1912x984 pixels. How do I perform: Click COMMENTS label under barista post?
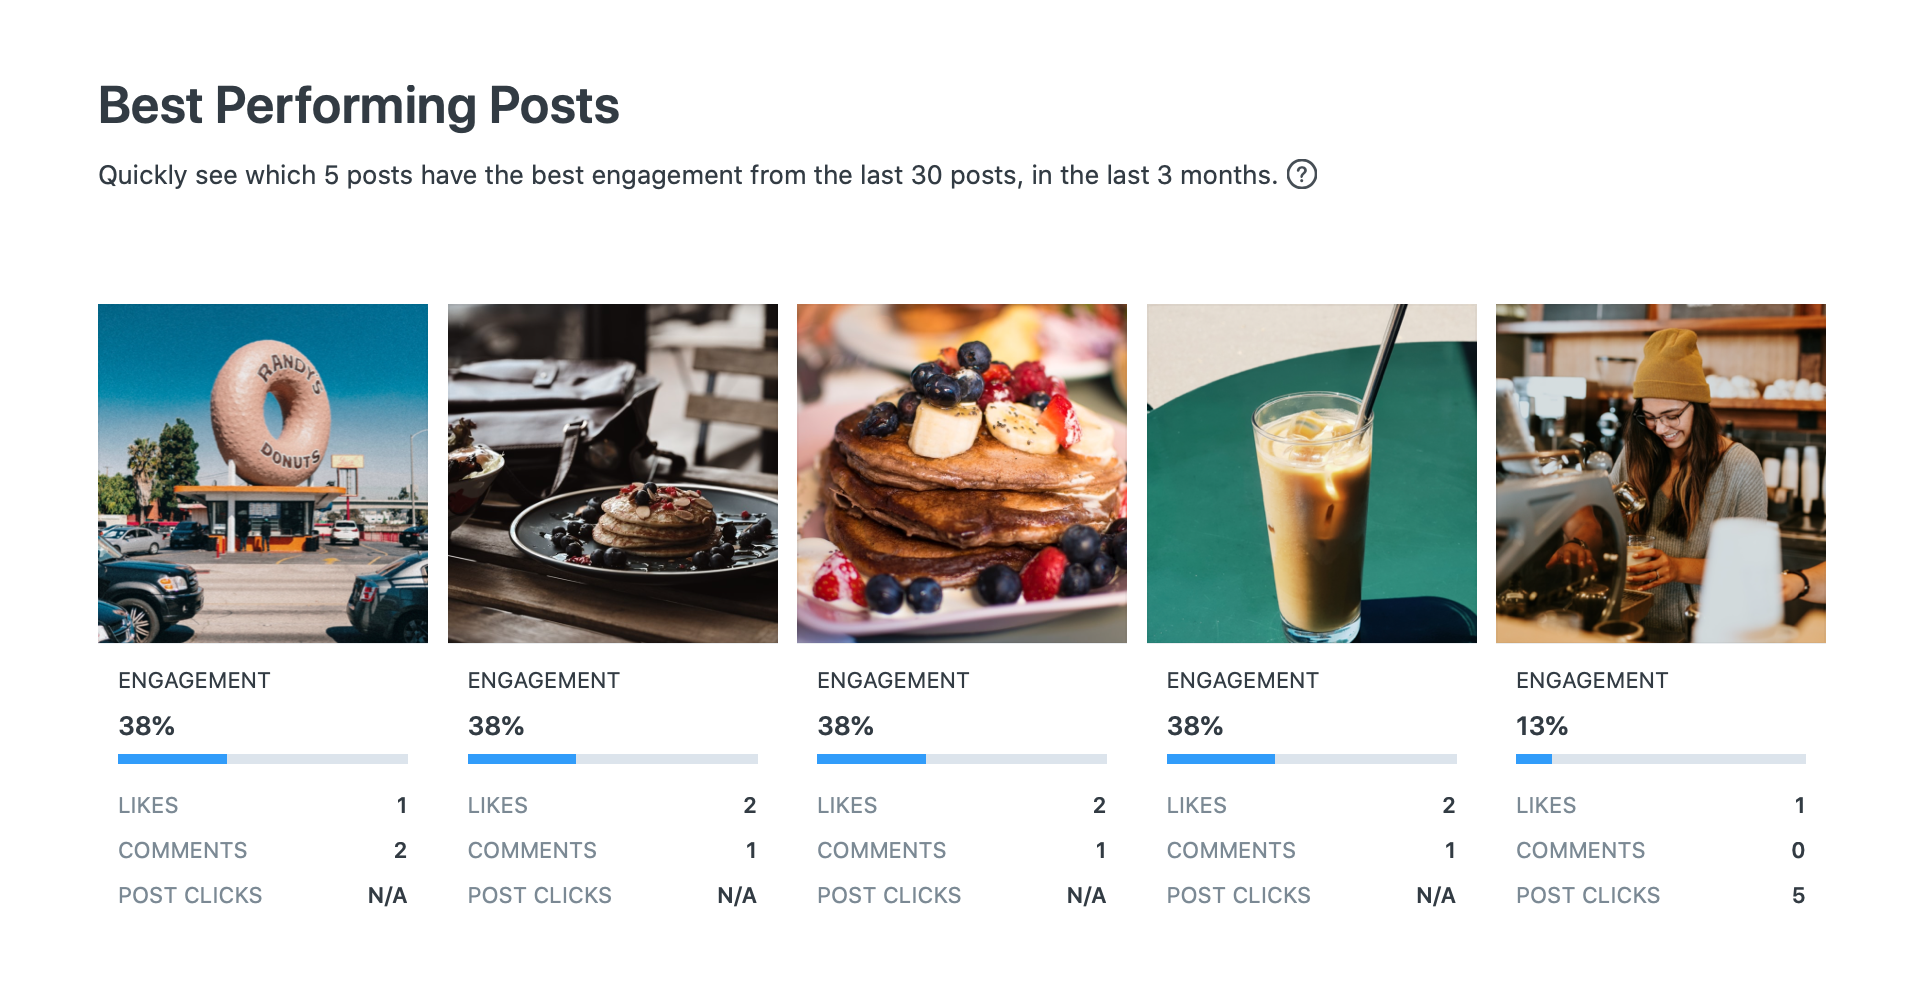click(x=1580, y=850)
